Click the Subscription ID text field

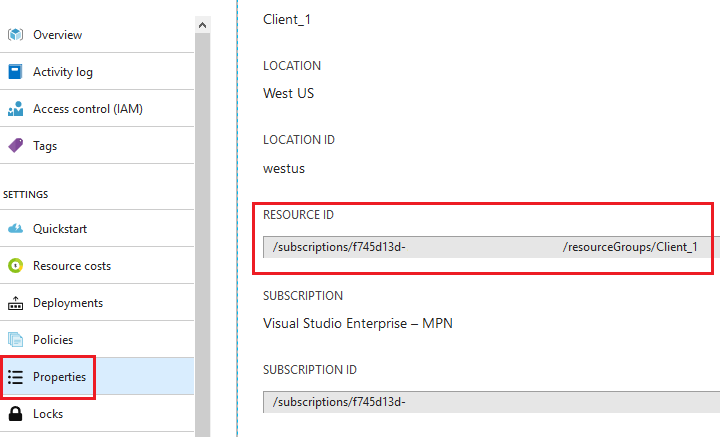[491, 402]
